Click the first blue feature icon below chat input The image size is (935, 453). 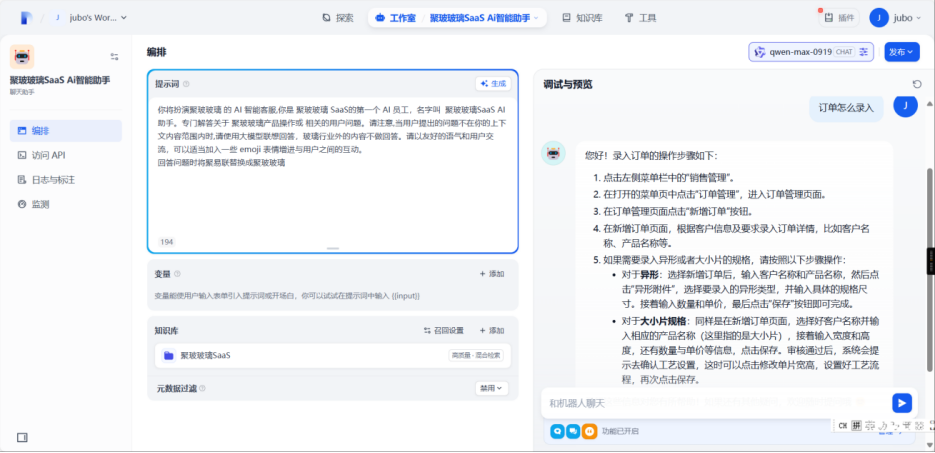click(557, 431)
